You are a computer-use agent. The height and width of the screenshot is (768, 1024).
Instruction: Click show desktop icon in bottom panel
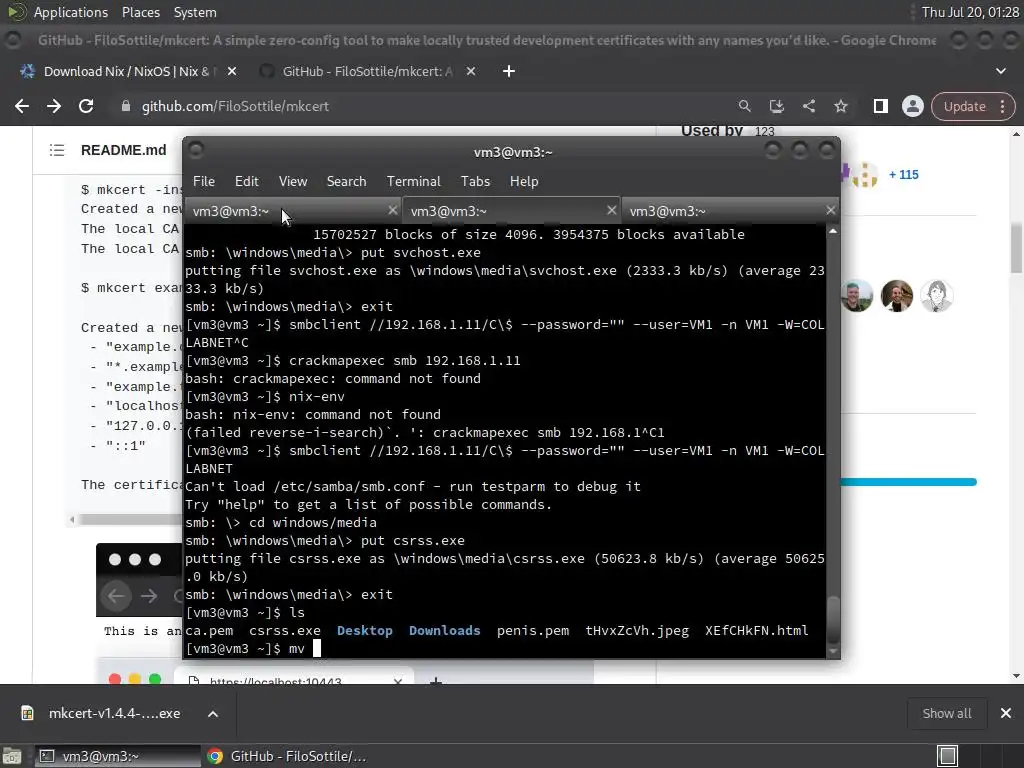12,756
